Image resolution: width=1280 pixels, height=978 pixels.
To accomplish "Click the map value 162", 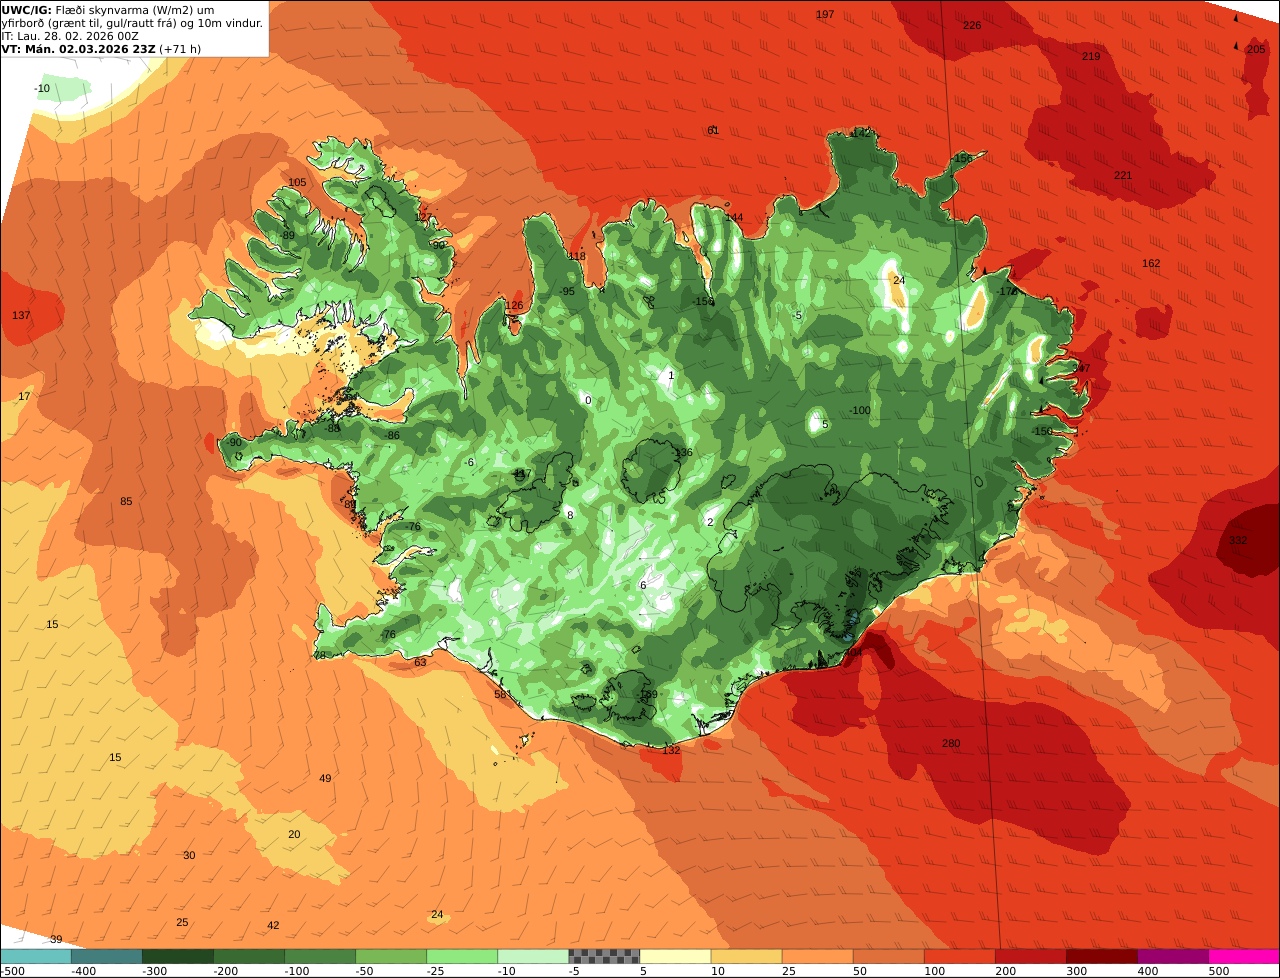I will (x=1151, y=263).
